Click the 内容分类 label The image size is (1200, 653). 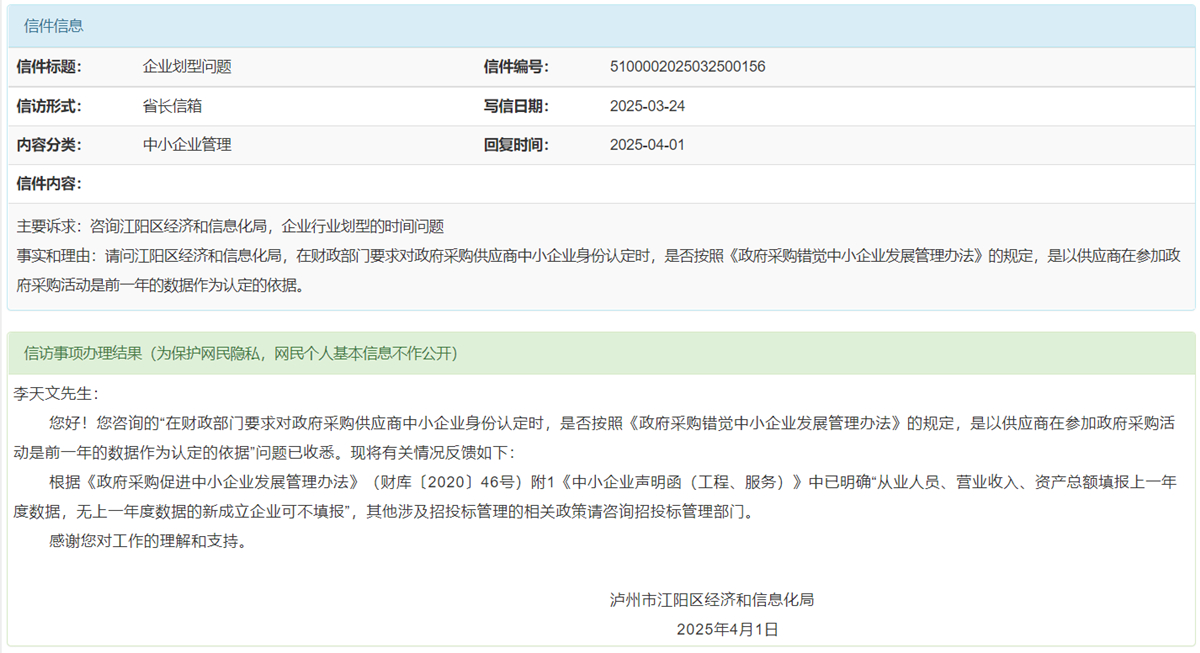click(x=49, y=145)
